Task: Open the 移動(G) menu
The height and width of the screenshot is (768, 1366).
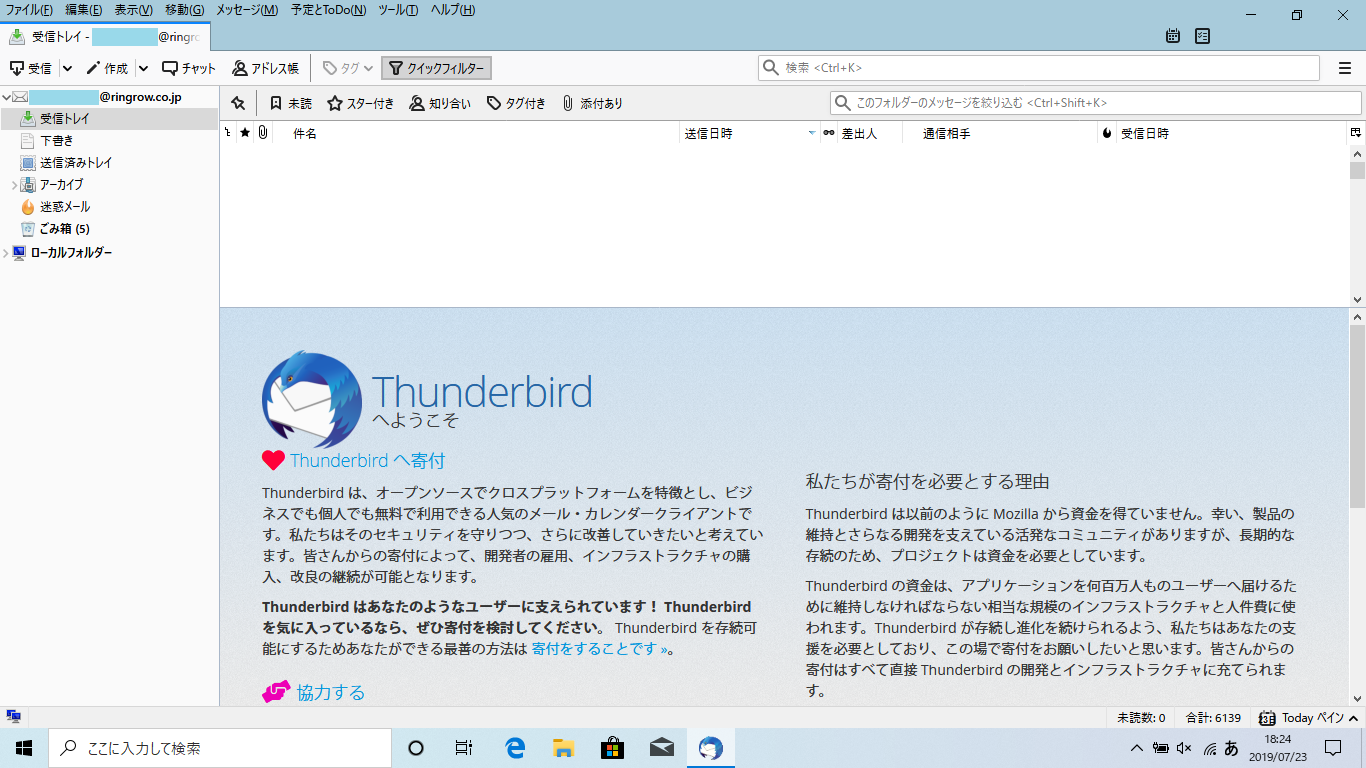Action: [x=184, y=10]
